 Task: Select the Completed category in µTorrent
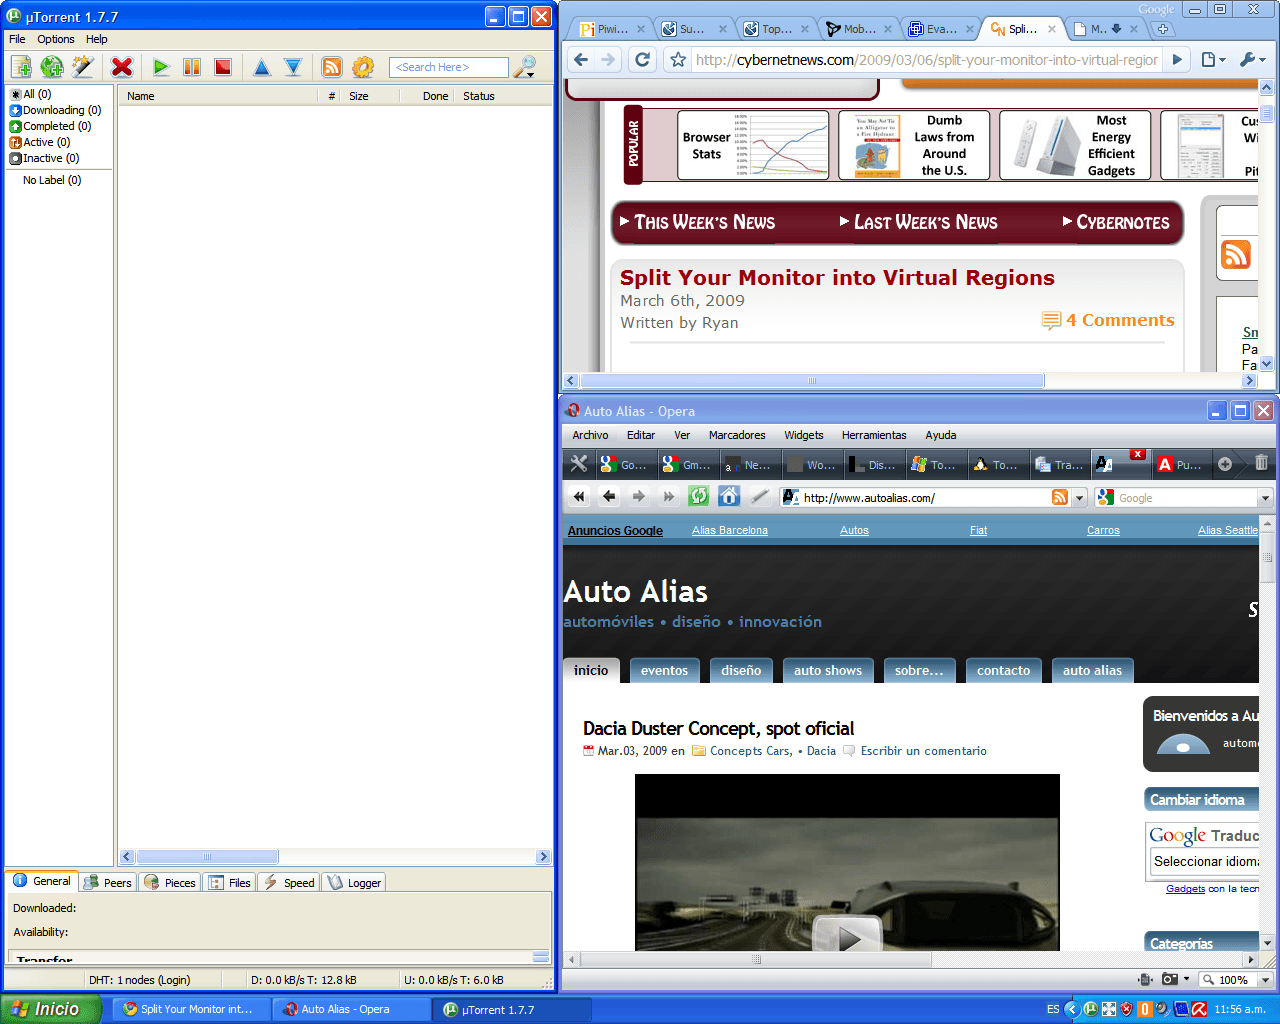click(x=51, y=126)
